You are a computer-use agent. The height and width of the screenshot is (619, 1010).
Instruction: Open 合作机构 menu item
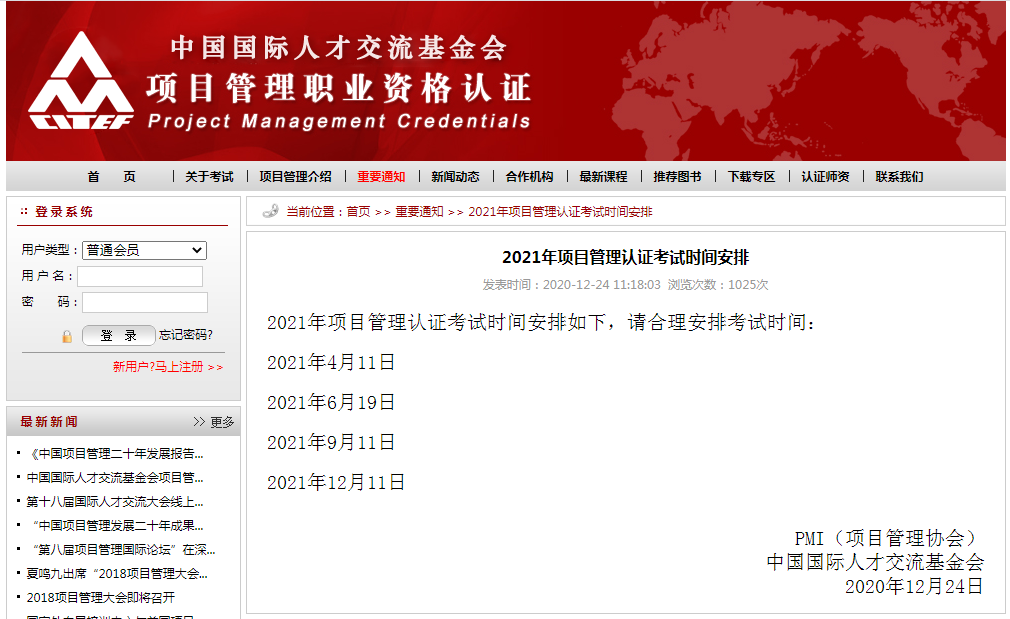coord(529,176)
